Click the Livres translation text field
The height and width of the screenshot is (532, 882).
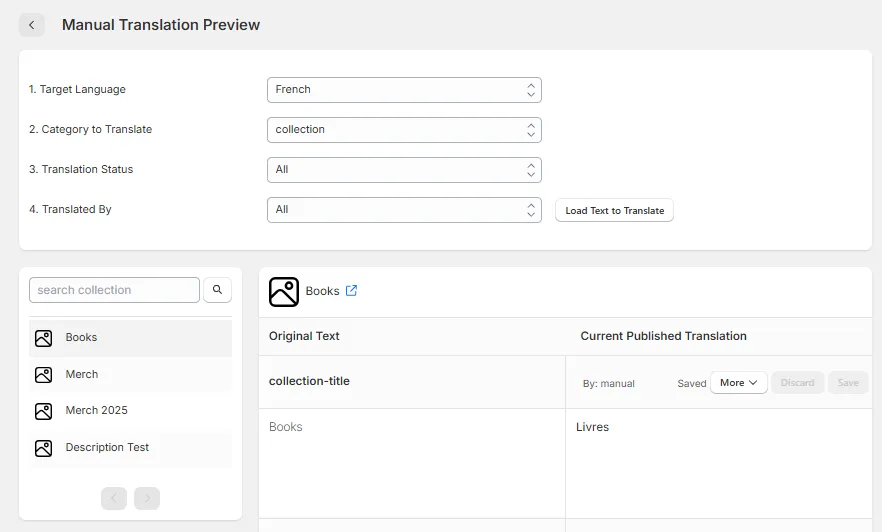tap(719, 463)
